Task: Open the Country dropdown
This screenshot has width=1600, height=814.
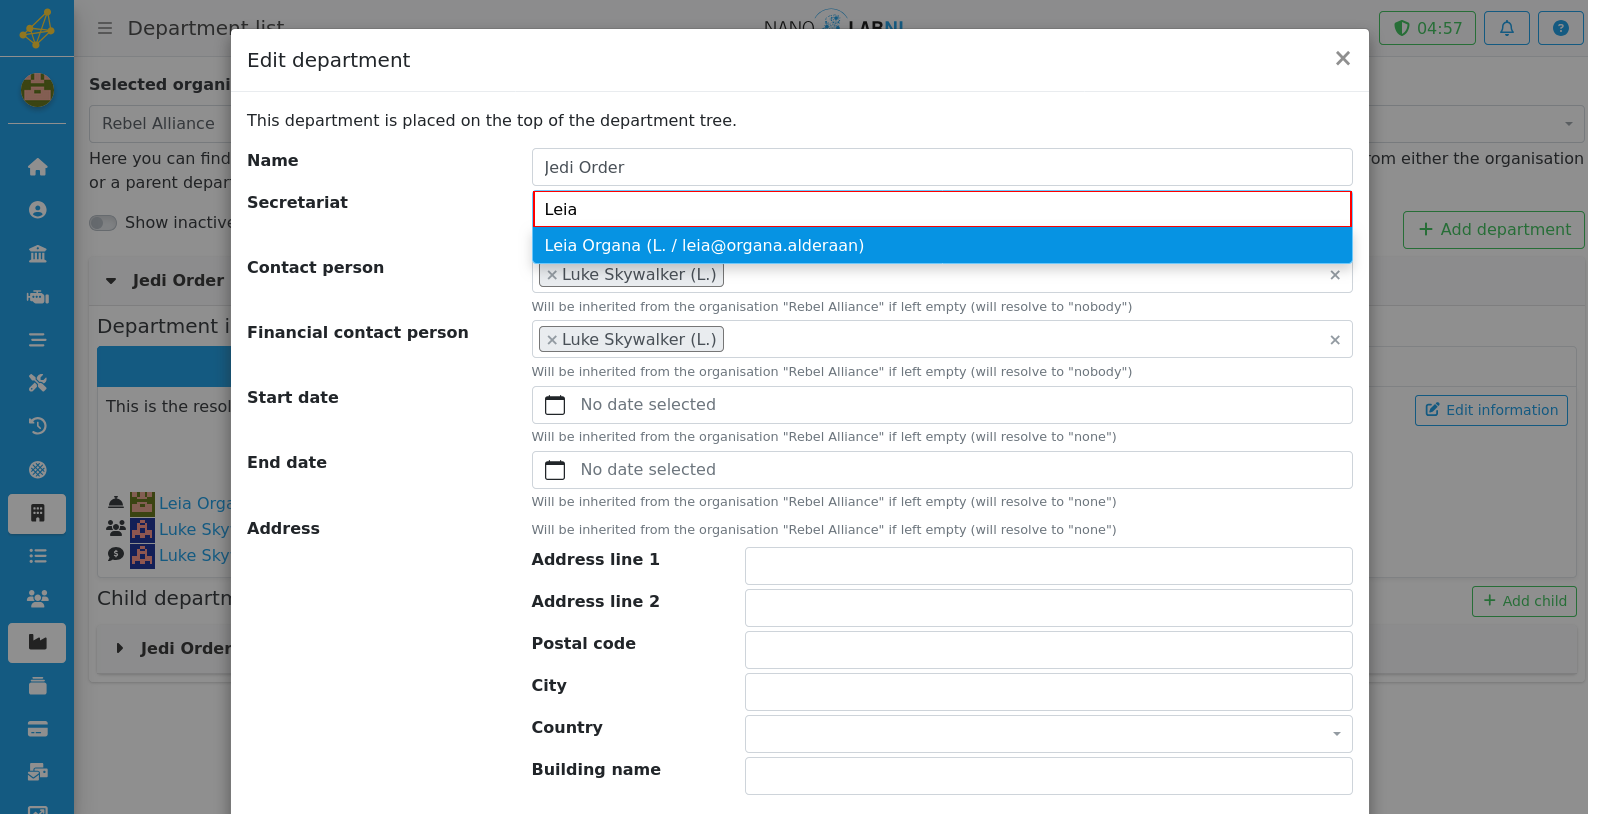Action: (x=1048, y=734)
